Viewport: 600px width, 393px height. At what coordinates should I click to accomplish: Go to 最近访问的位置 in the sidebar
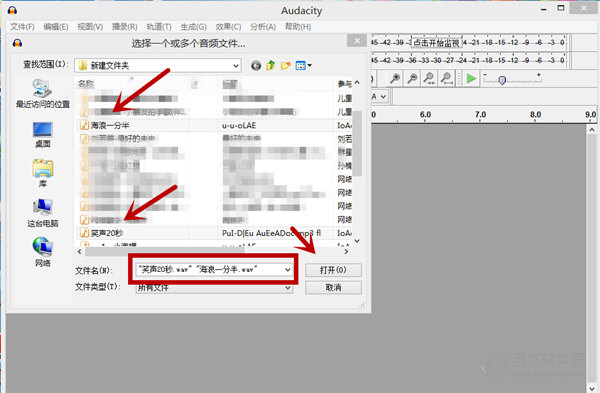(42, 94)
